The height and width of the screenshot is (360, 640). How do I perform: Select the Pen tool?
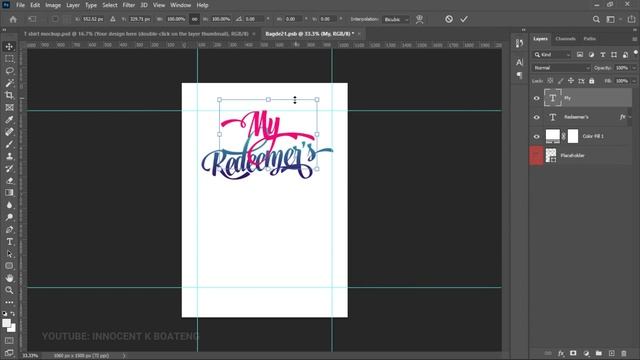point(9,229)
